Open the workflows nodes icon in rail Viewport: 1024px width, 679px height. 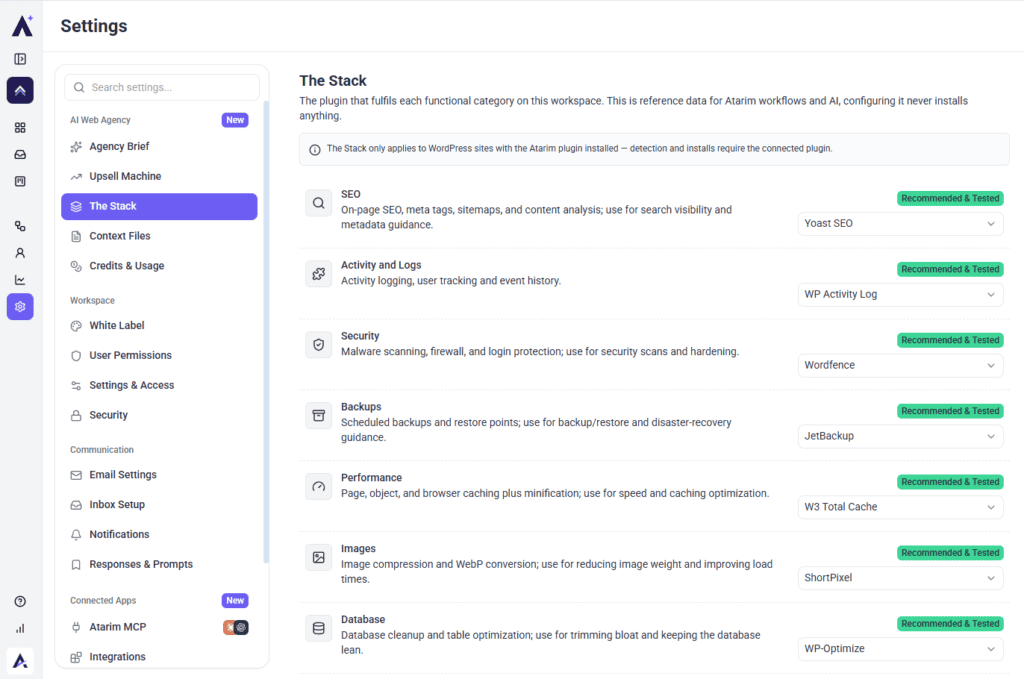20,226
